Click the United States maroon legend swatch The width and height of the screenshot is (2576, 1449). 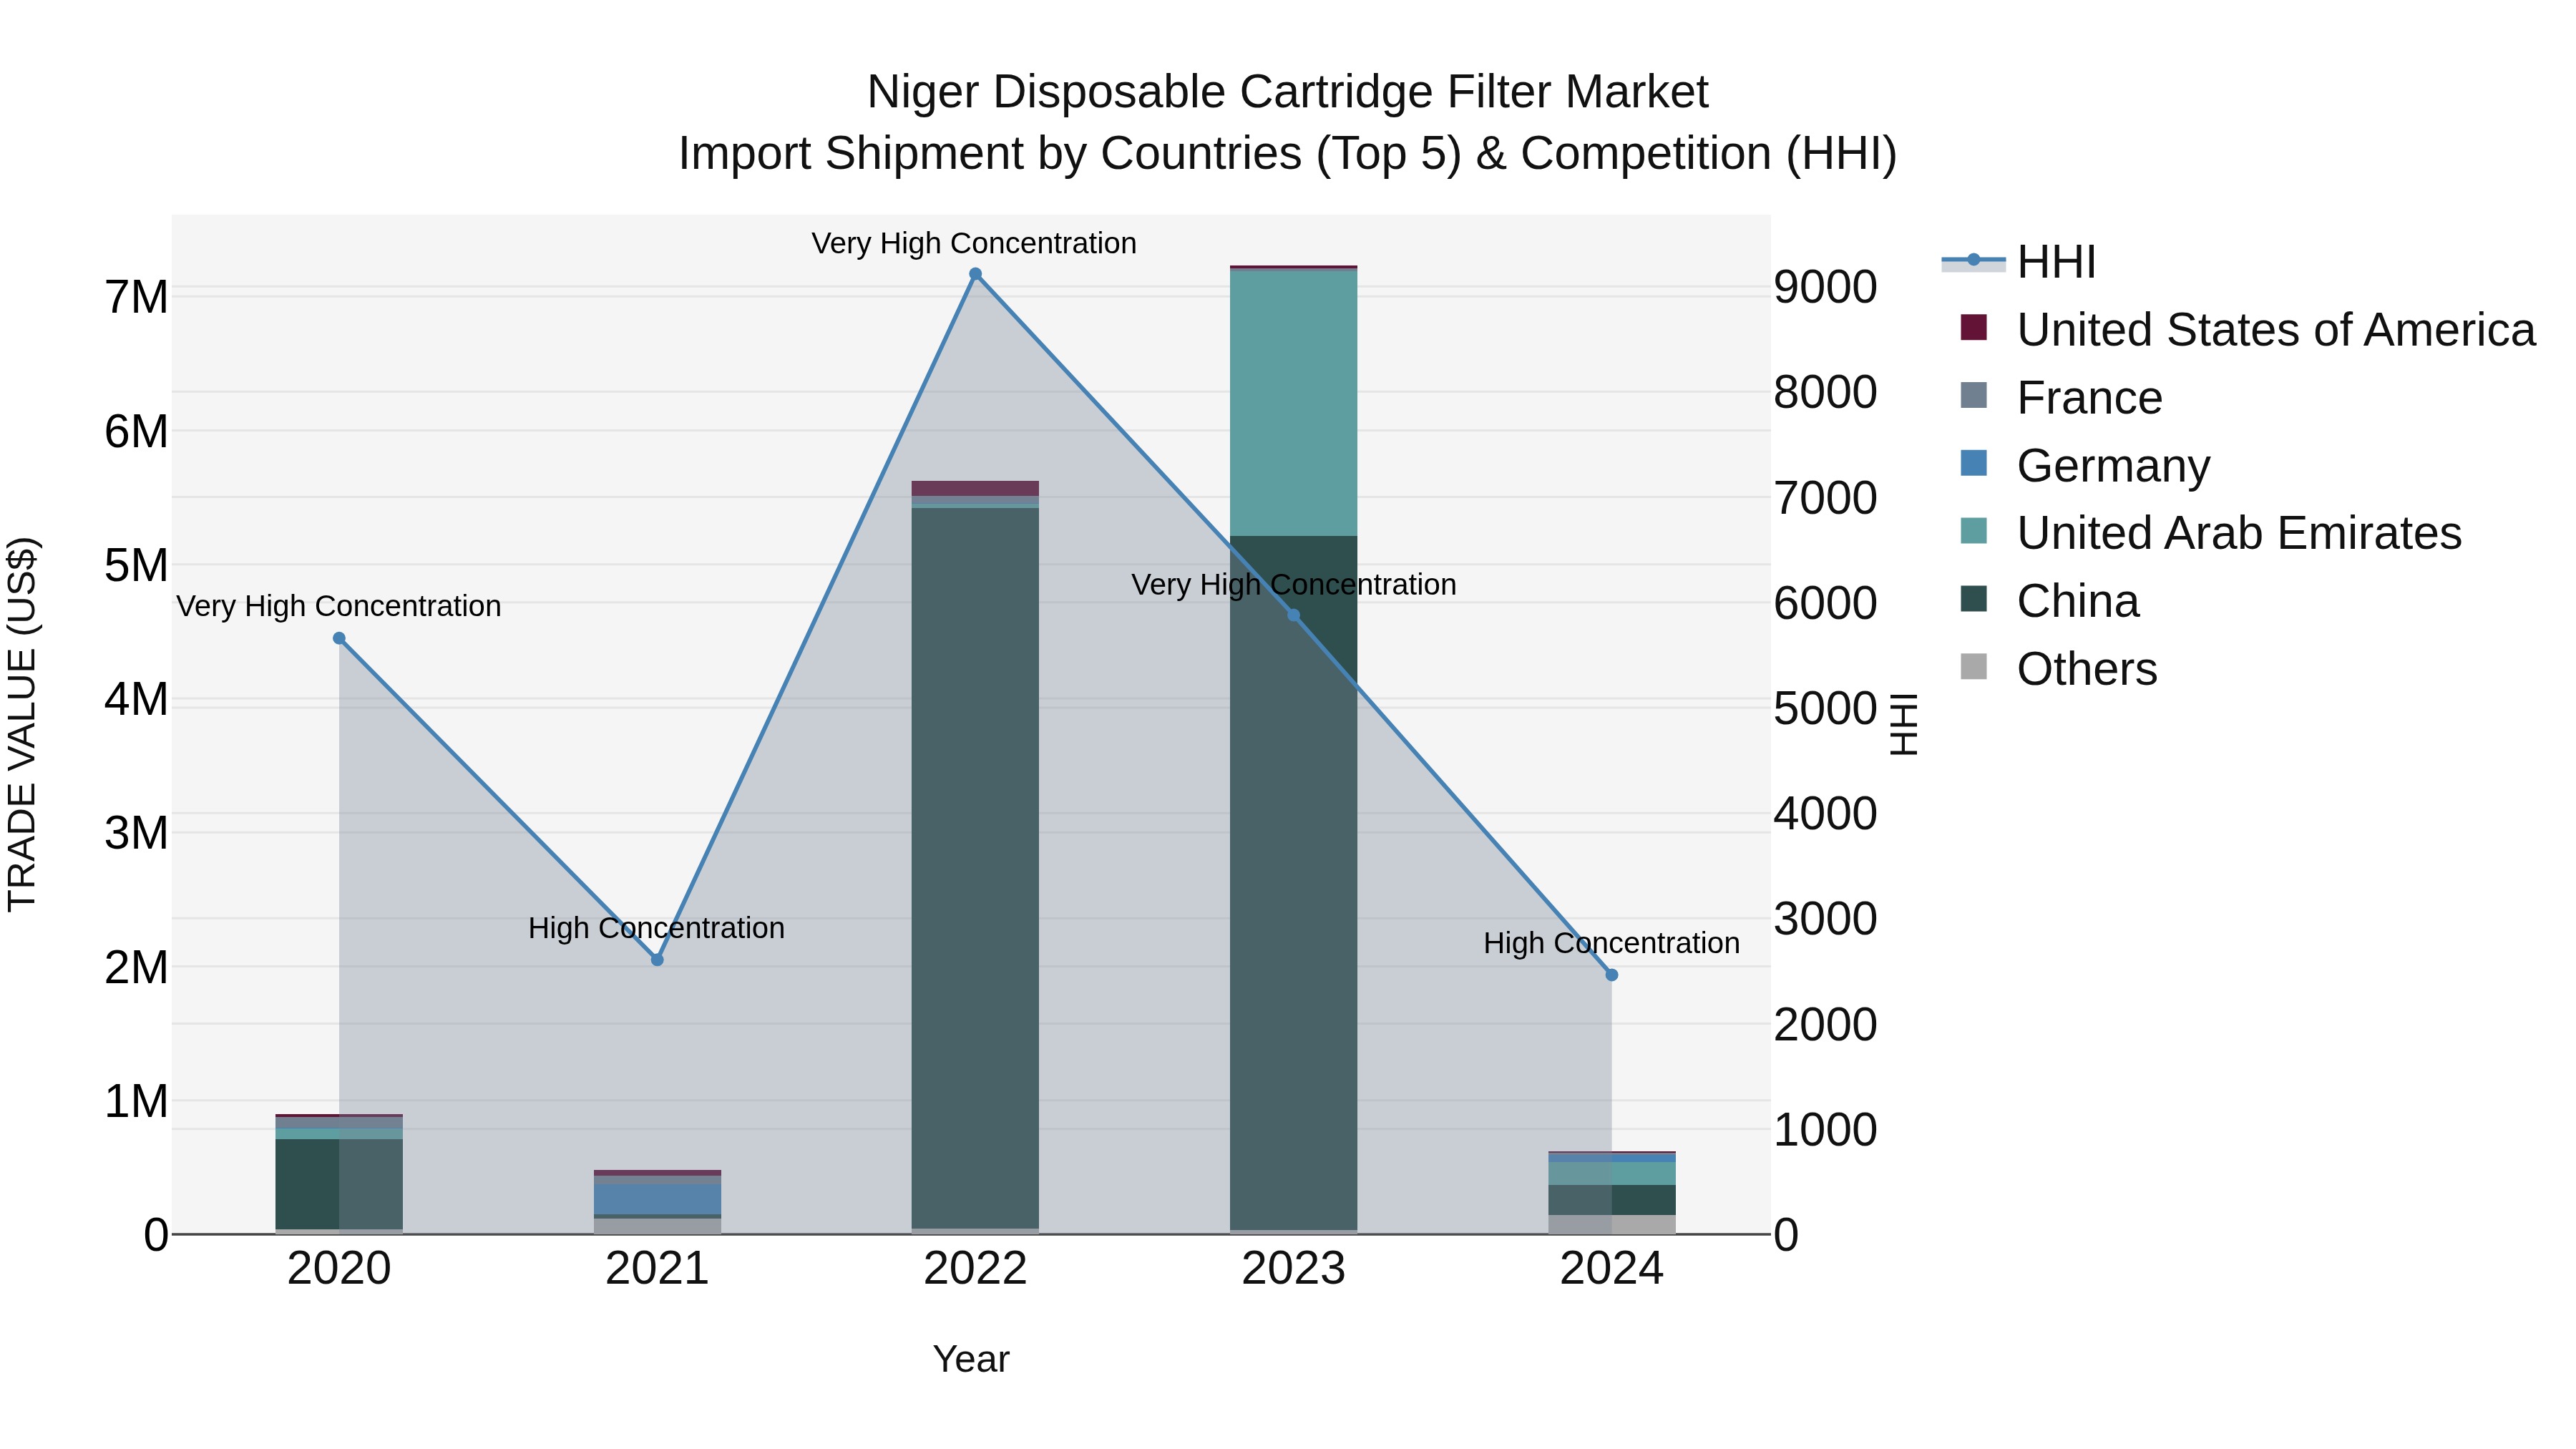point(1973,327)
